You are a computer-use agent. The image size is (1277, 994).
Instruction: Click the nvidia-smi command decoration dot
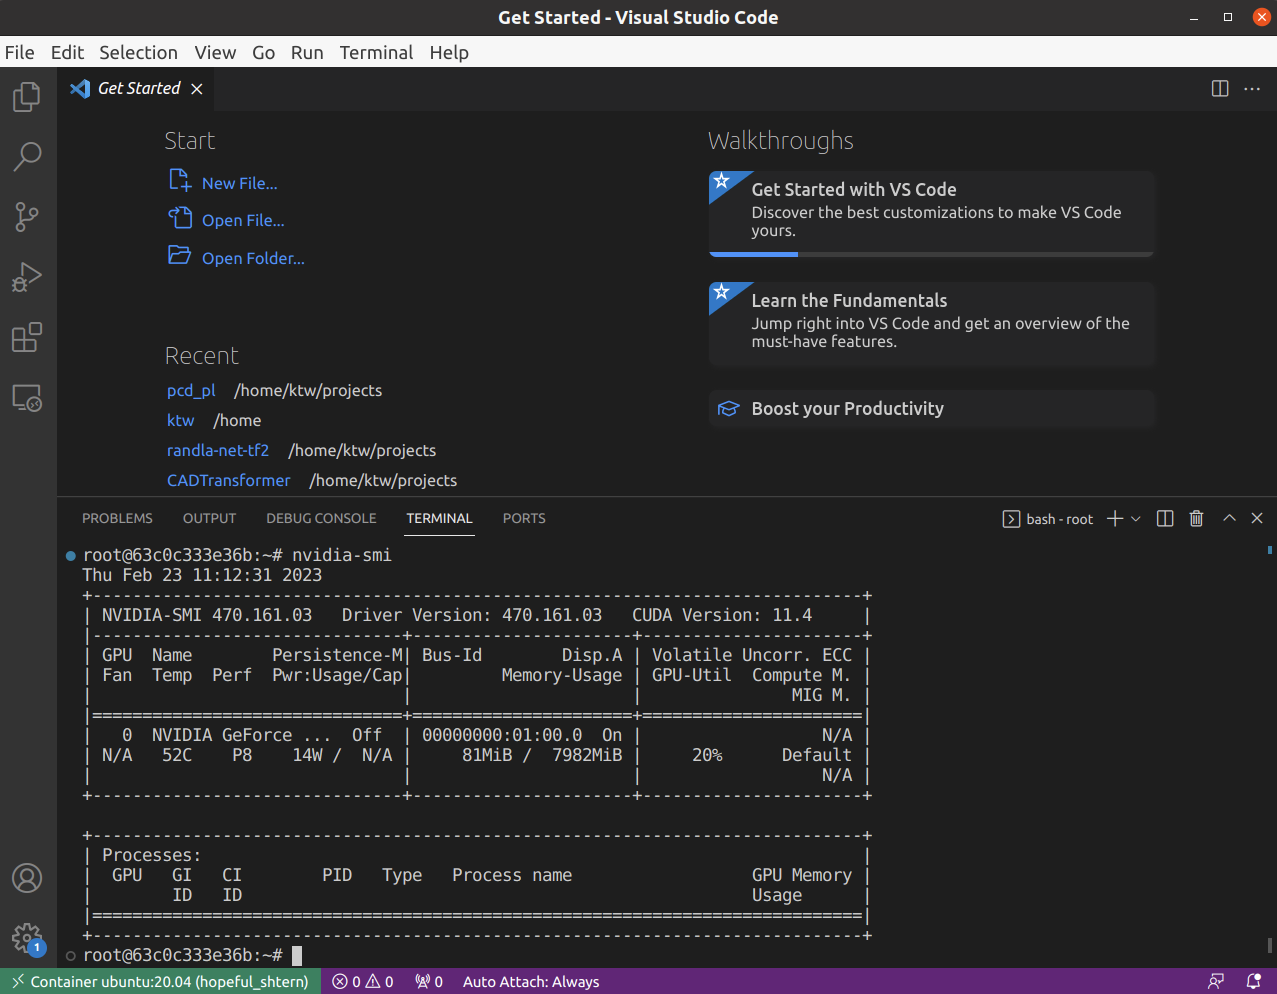pyautogui.click(x=70, y=555)
